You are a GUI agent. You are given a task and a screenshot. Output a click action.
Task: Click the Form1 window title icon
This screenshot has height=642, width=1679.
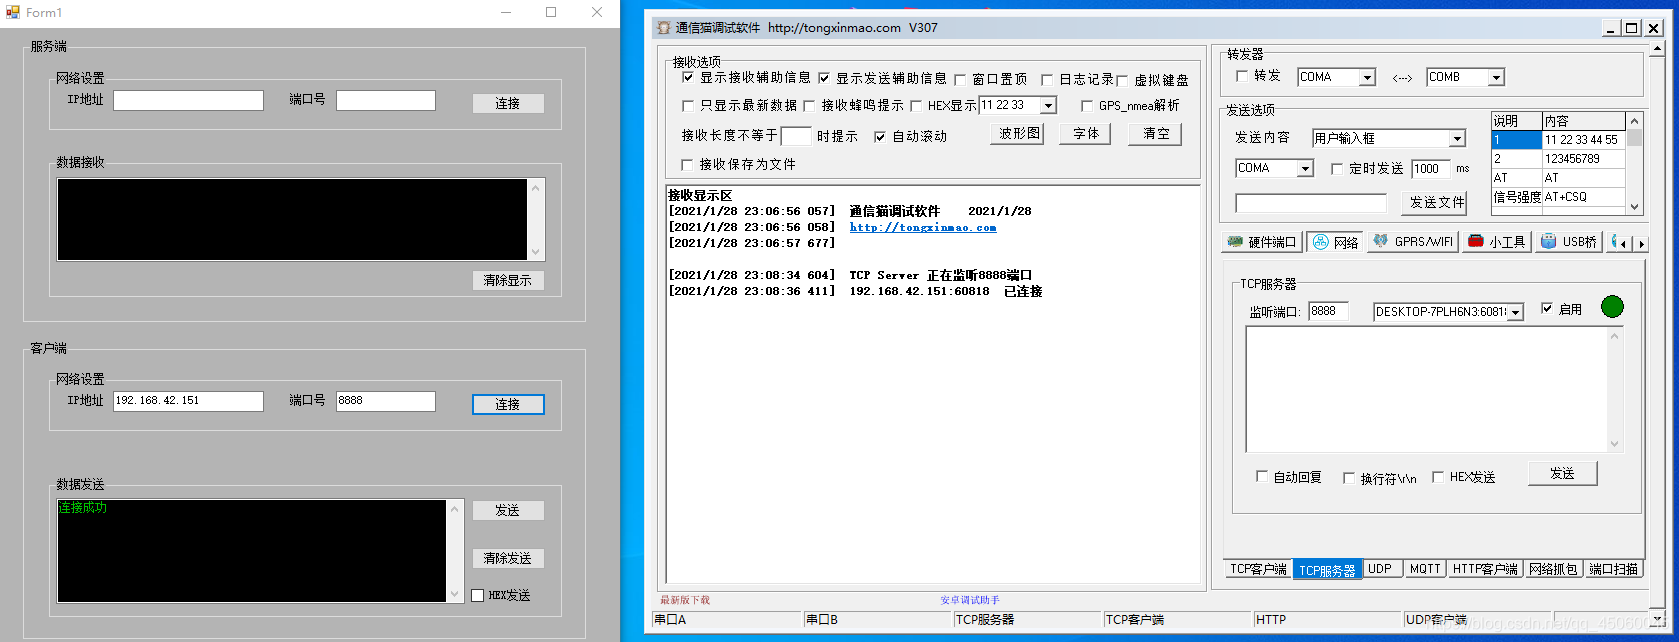coord(13,12)
